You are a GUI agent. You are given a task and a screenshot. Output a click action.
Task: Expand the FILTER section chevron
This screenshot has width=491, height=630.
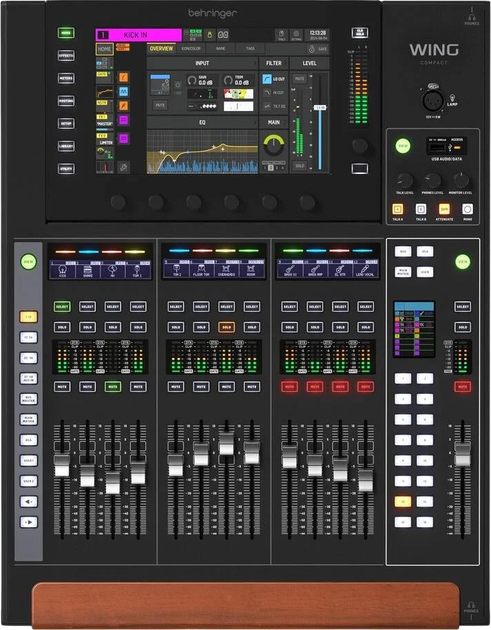click(286, 63)
